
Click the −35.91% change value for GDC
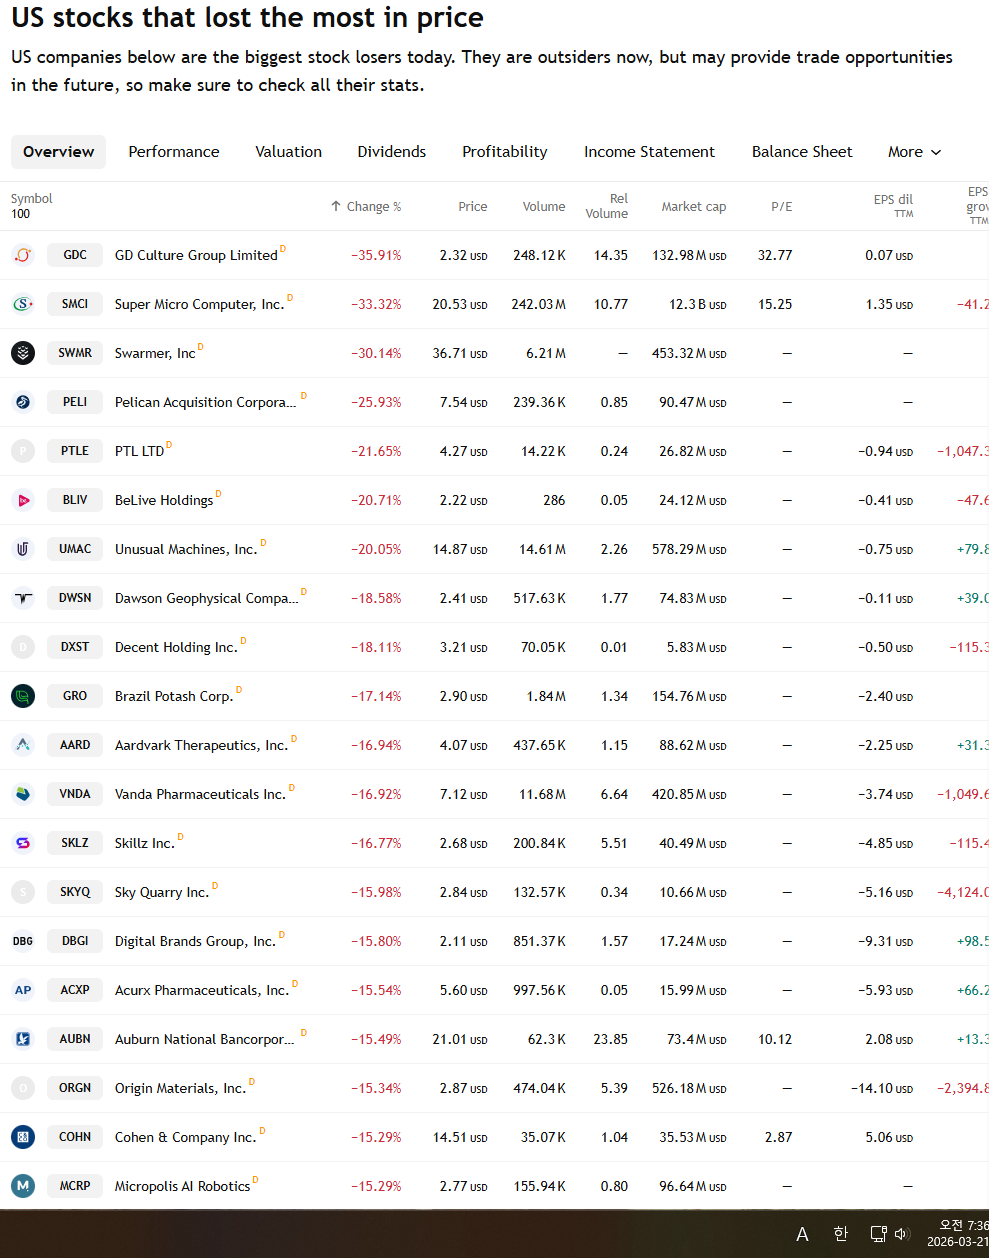coord(376,255)
